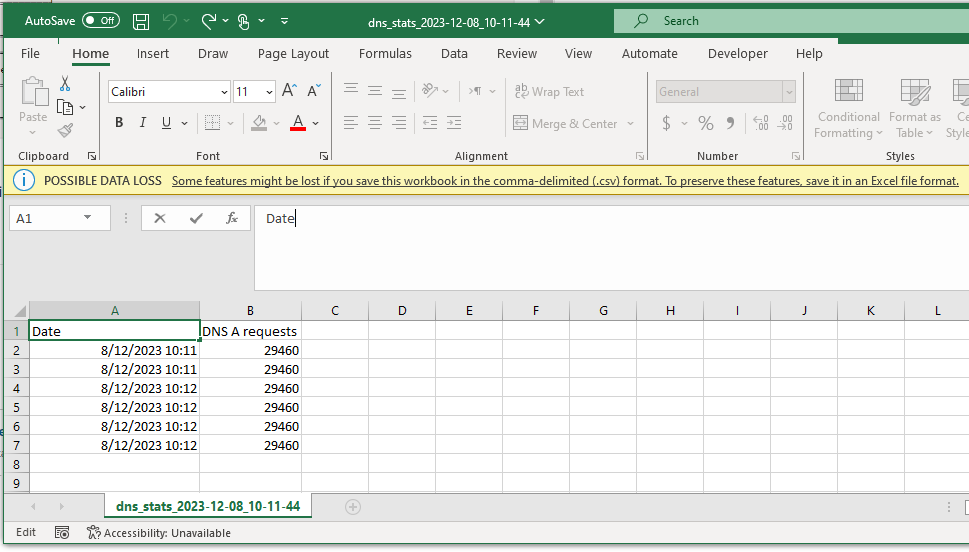Viewport: 969px width, 552px height.
Task: Click the Center align icon
Action: click(x=375, y=123)
